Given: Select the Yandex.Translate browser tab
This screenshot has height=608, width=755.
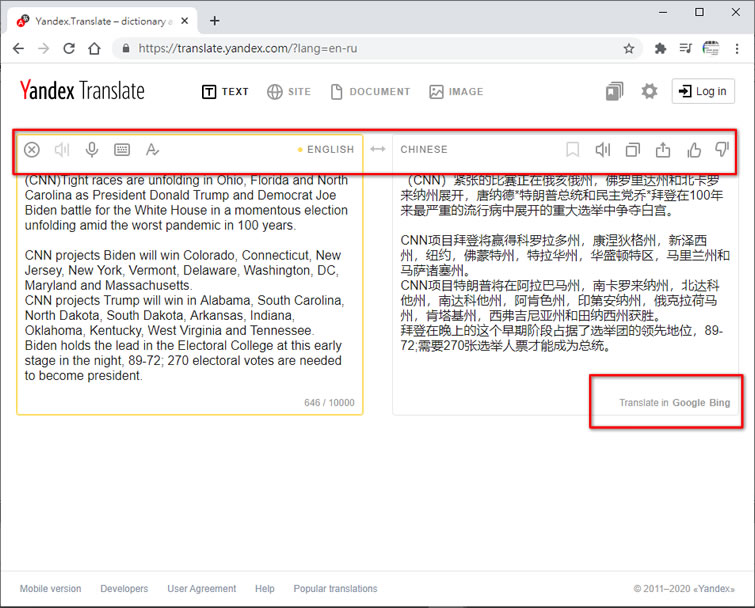Looking at the screenshot, I should click(x=102, y=21).
